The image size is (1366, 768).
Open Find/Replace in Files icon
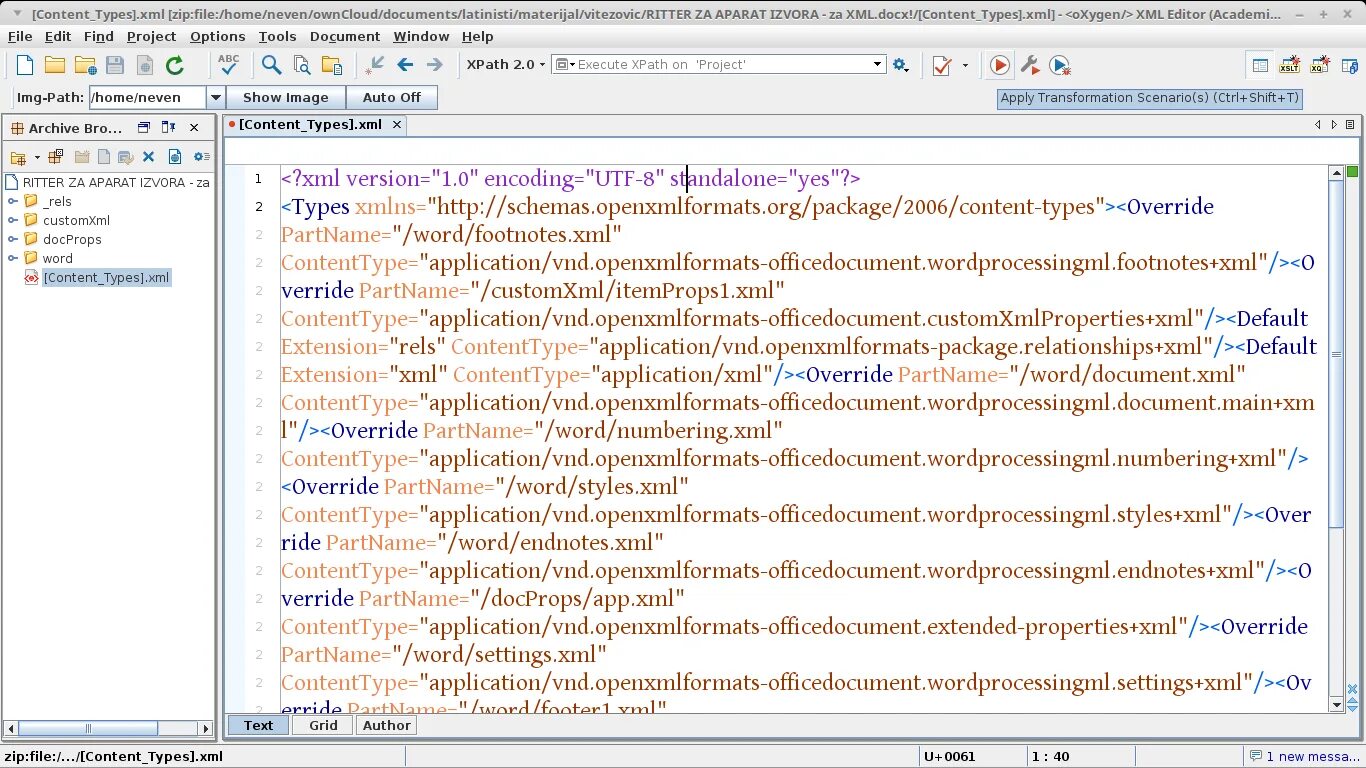click(301, 65)
